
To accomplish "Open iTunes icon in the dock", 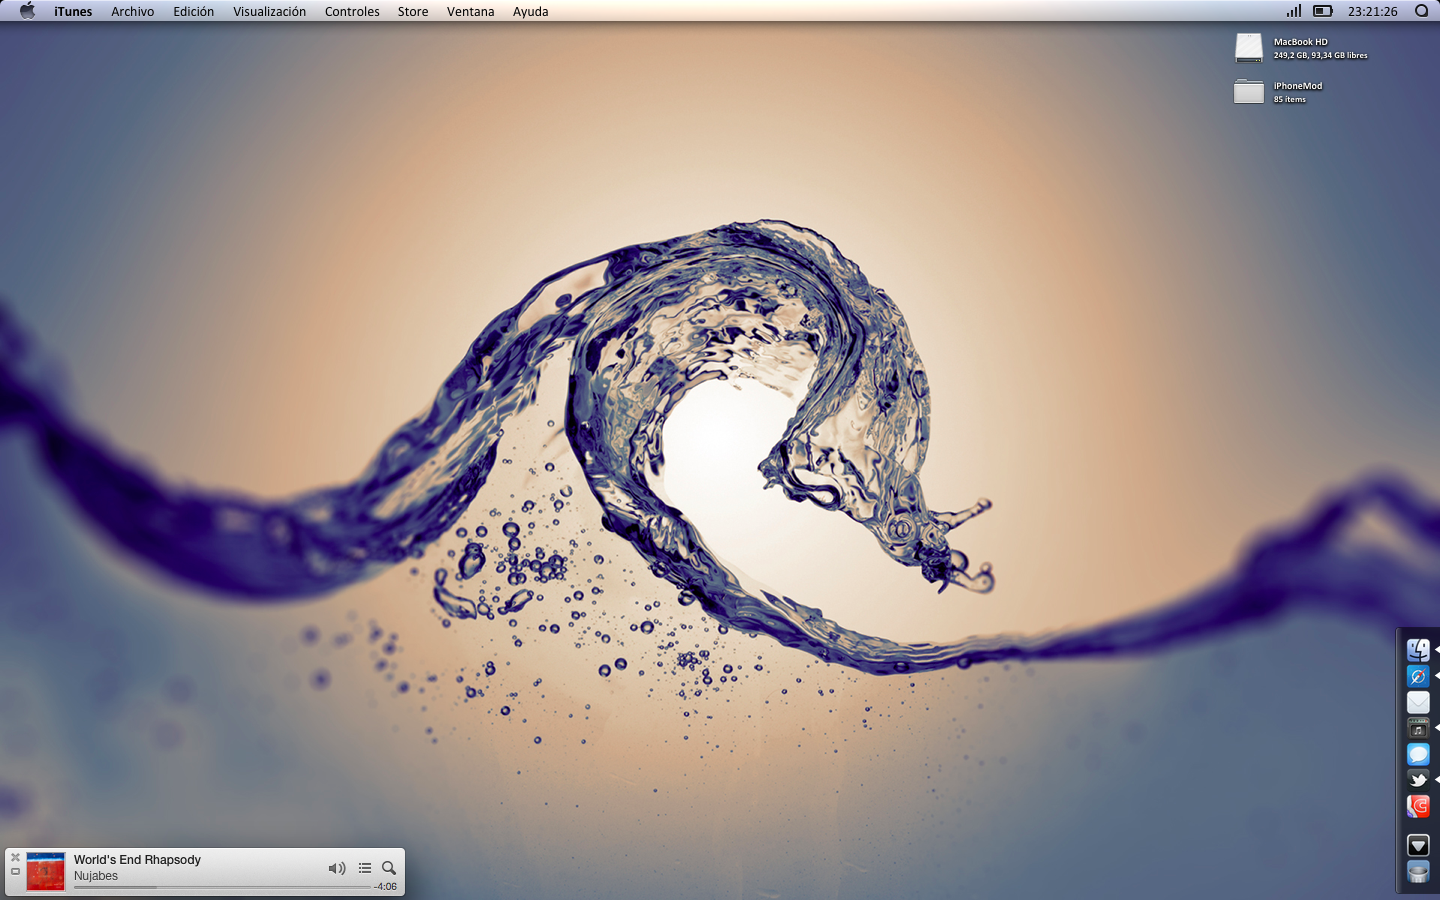I will pos(1418,728).
